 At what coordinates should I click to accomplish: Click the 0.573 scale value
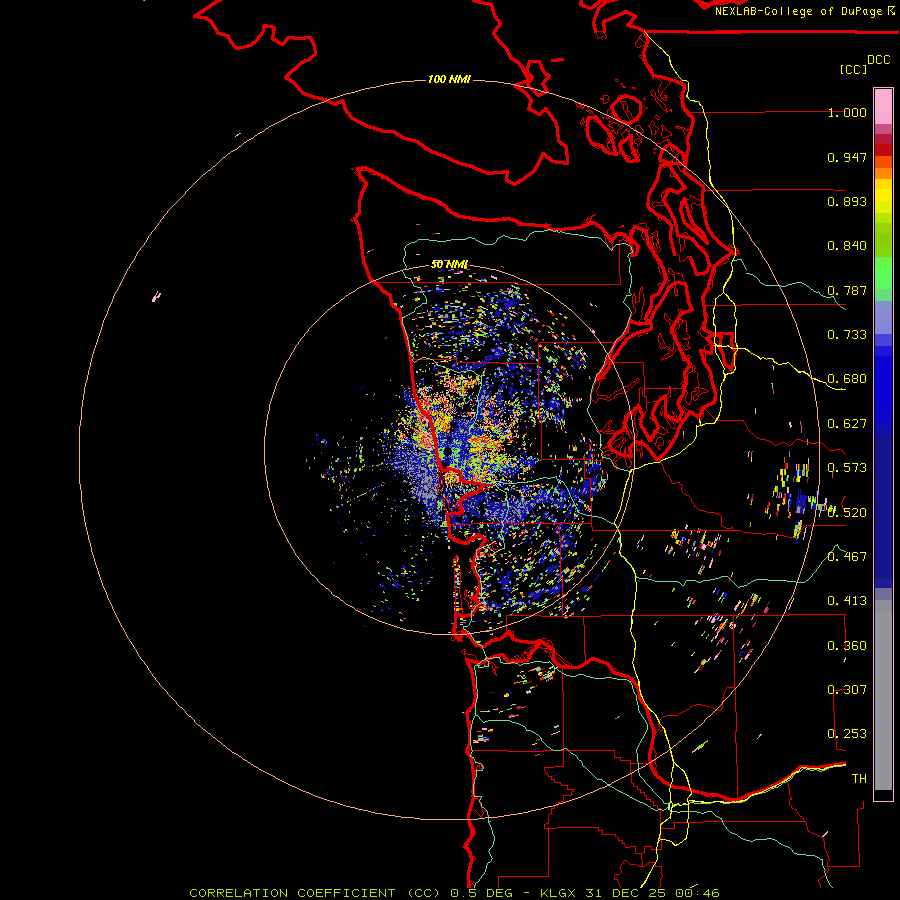point(847,468)
